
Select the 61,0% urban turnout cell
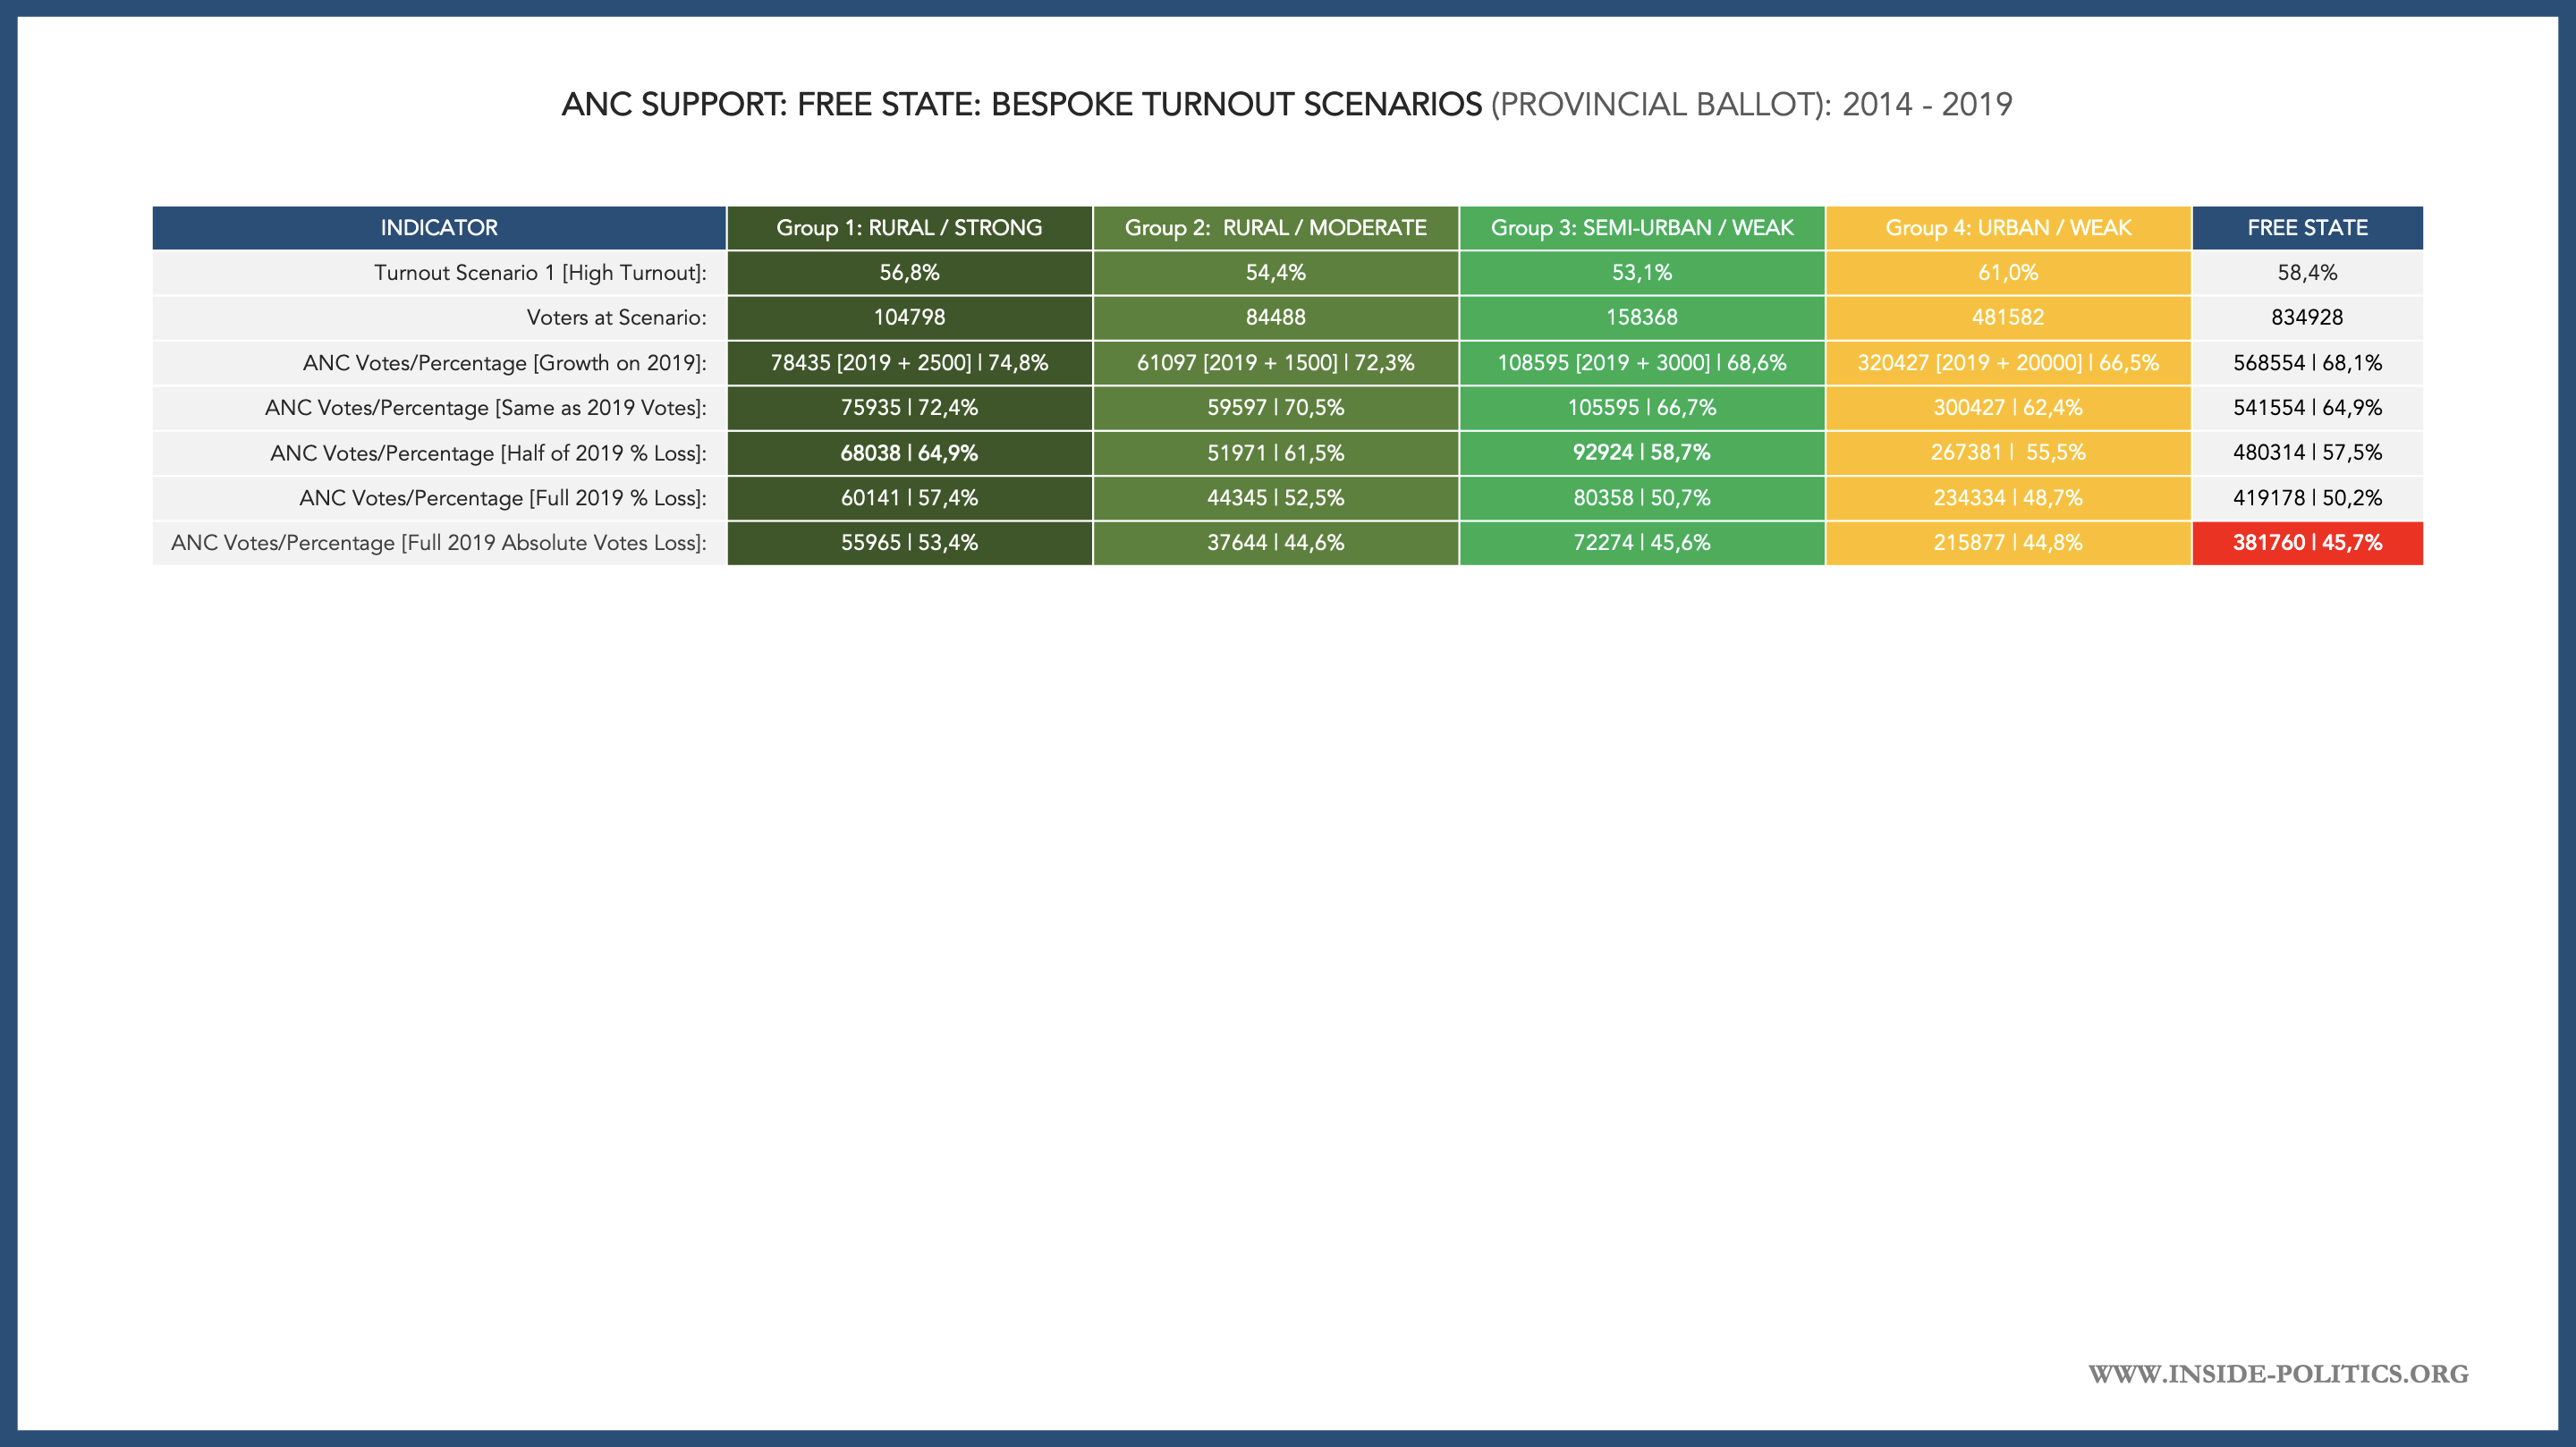(2007, 273)
